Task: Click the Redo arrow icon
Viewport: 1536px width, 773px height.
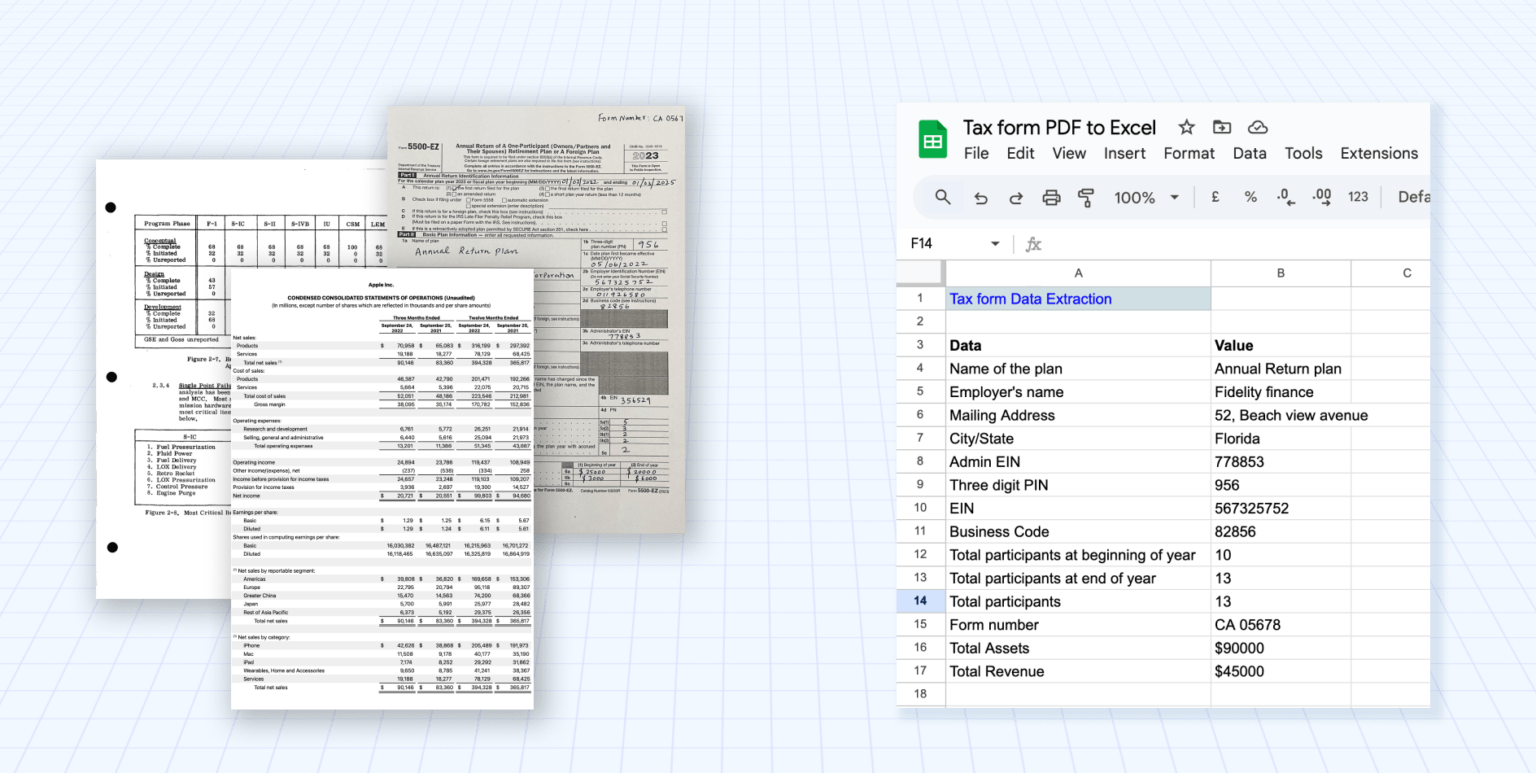Action: tap(1018, 197)
